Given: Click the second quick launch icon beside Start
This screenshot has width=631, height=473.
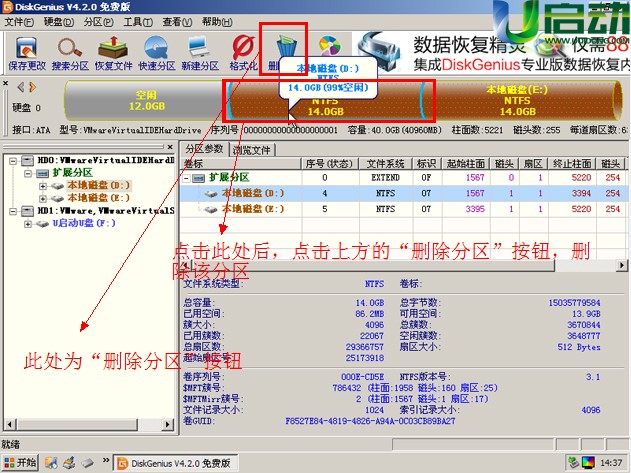Looking at the screenshot, I should point(70,463).
